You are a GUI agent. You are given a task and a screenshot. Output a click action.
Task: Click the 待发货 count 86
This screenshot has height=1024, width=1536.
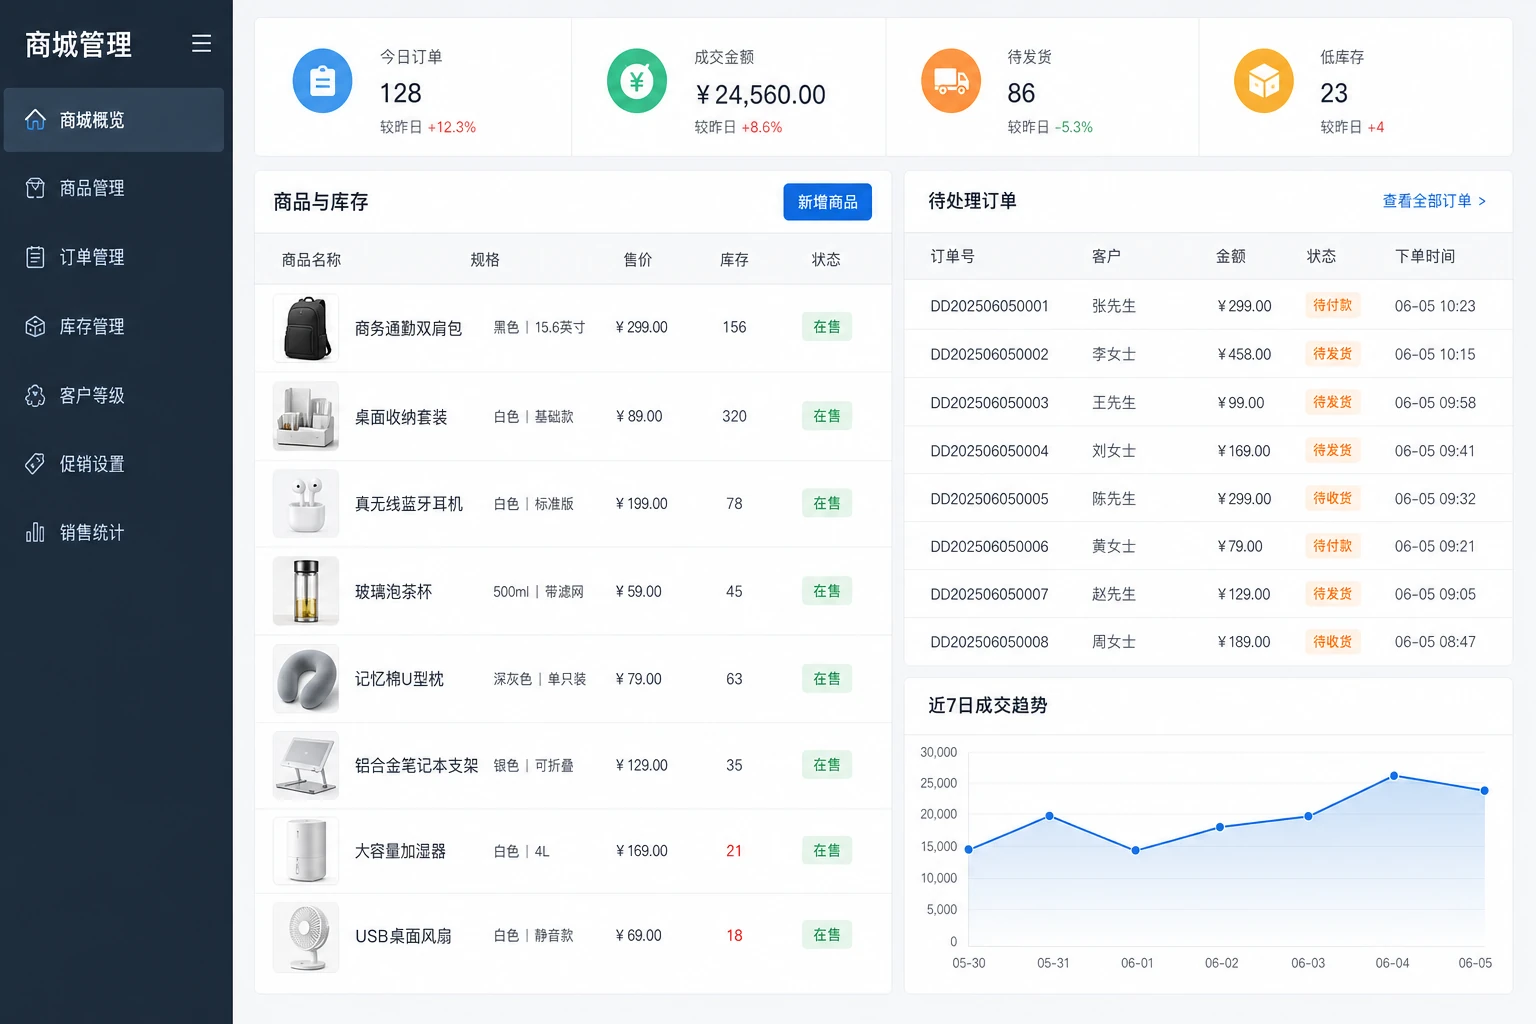[x=1021, y=93]
